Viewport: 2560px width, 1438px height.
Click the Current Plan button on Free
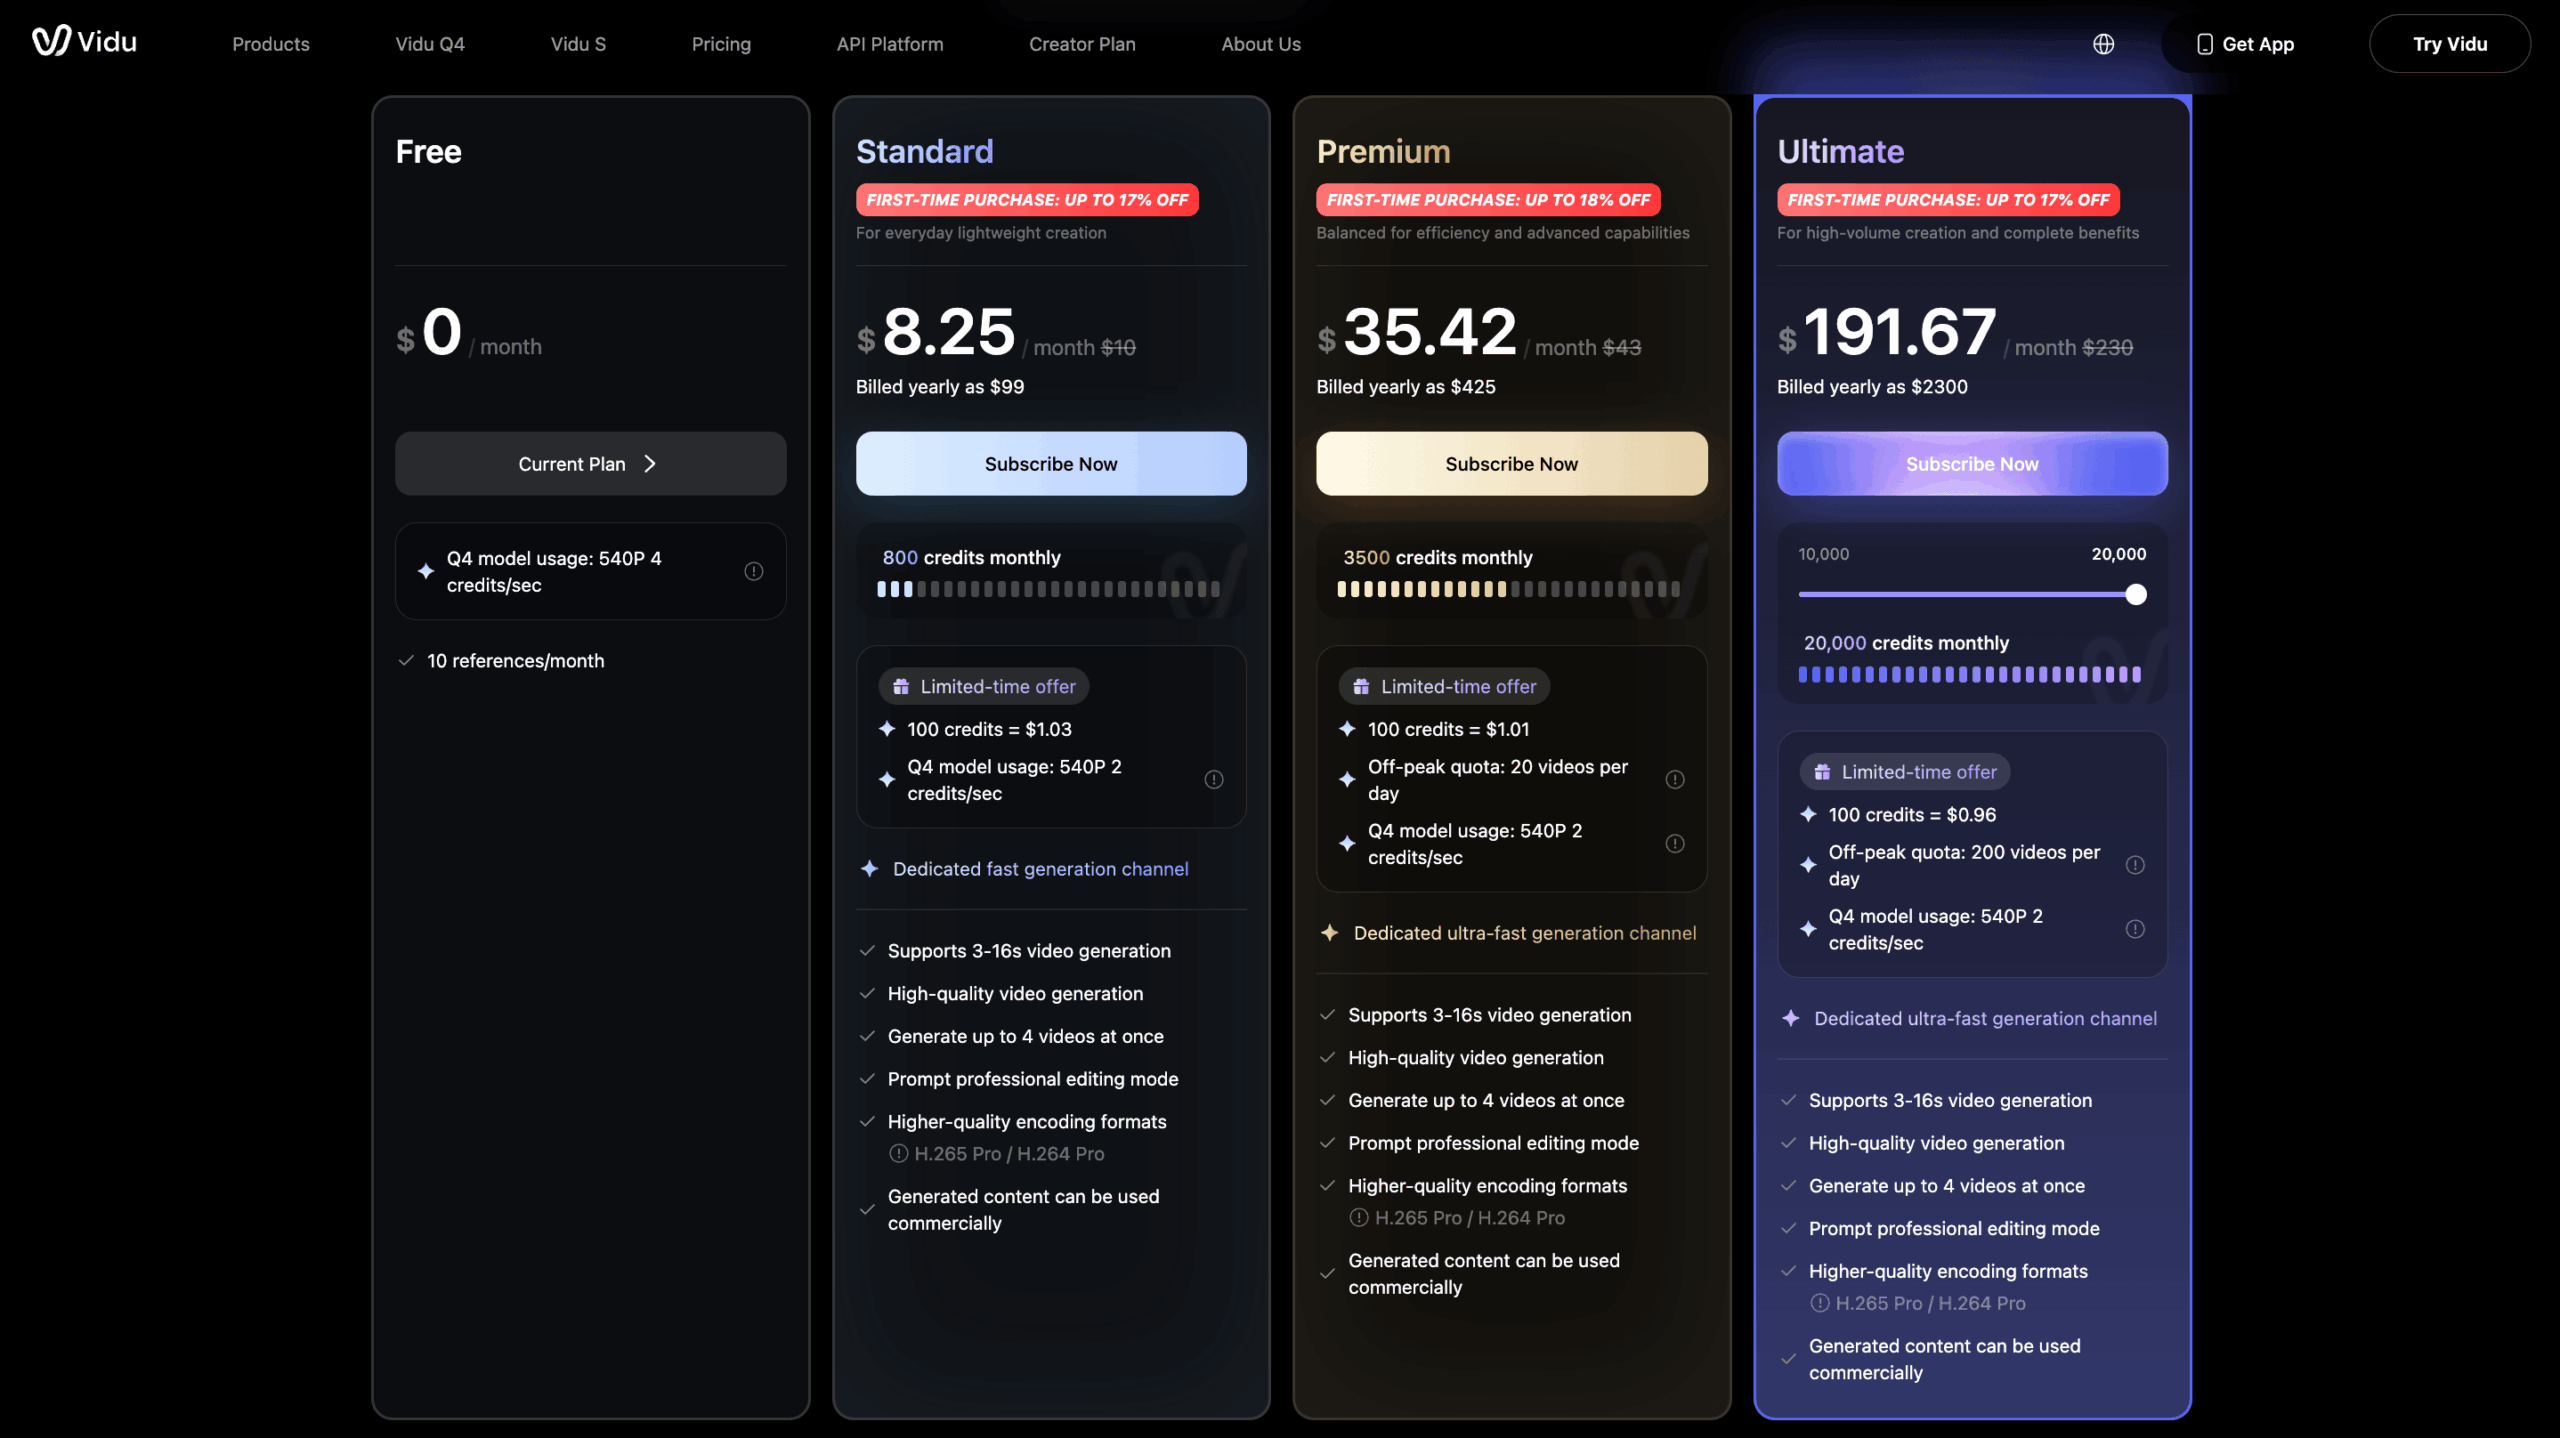pyautogui.click(x=590, y=464)
